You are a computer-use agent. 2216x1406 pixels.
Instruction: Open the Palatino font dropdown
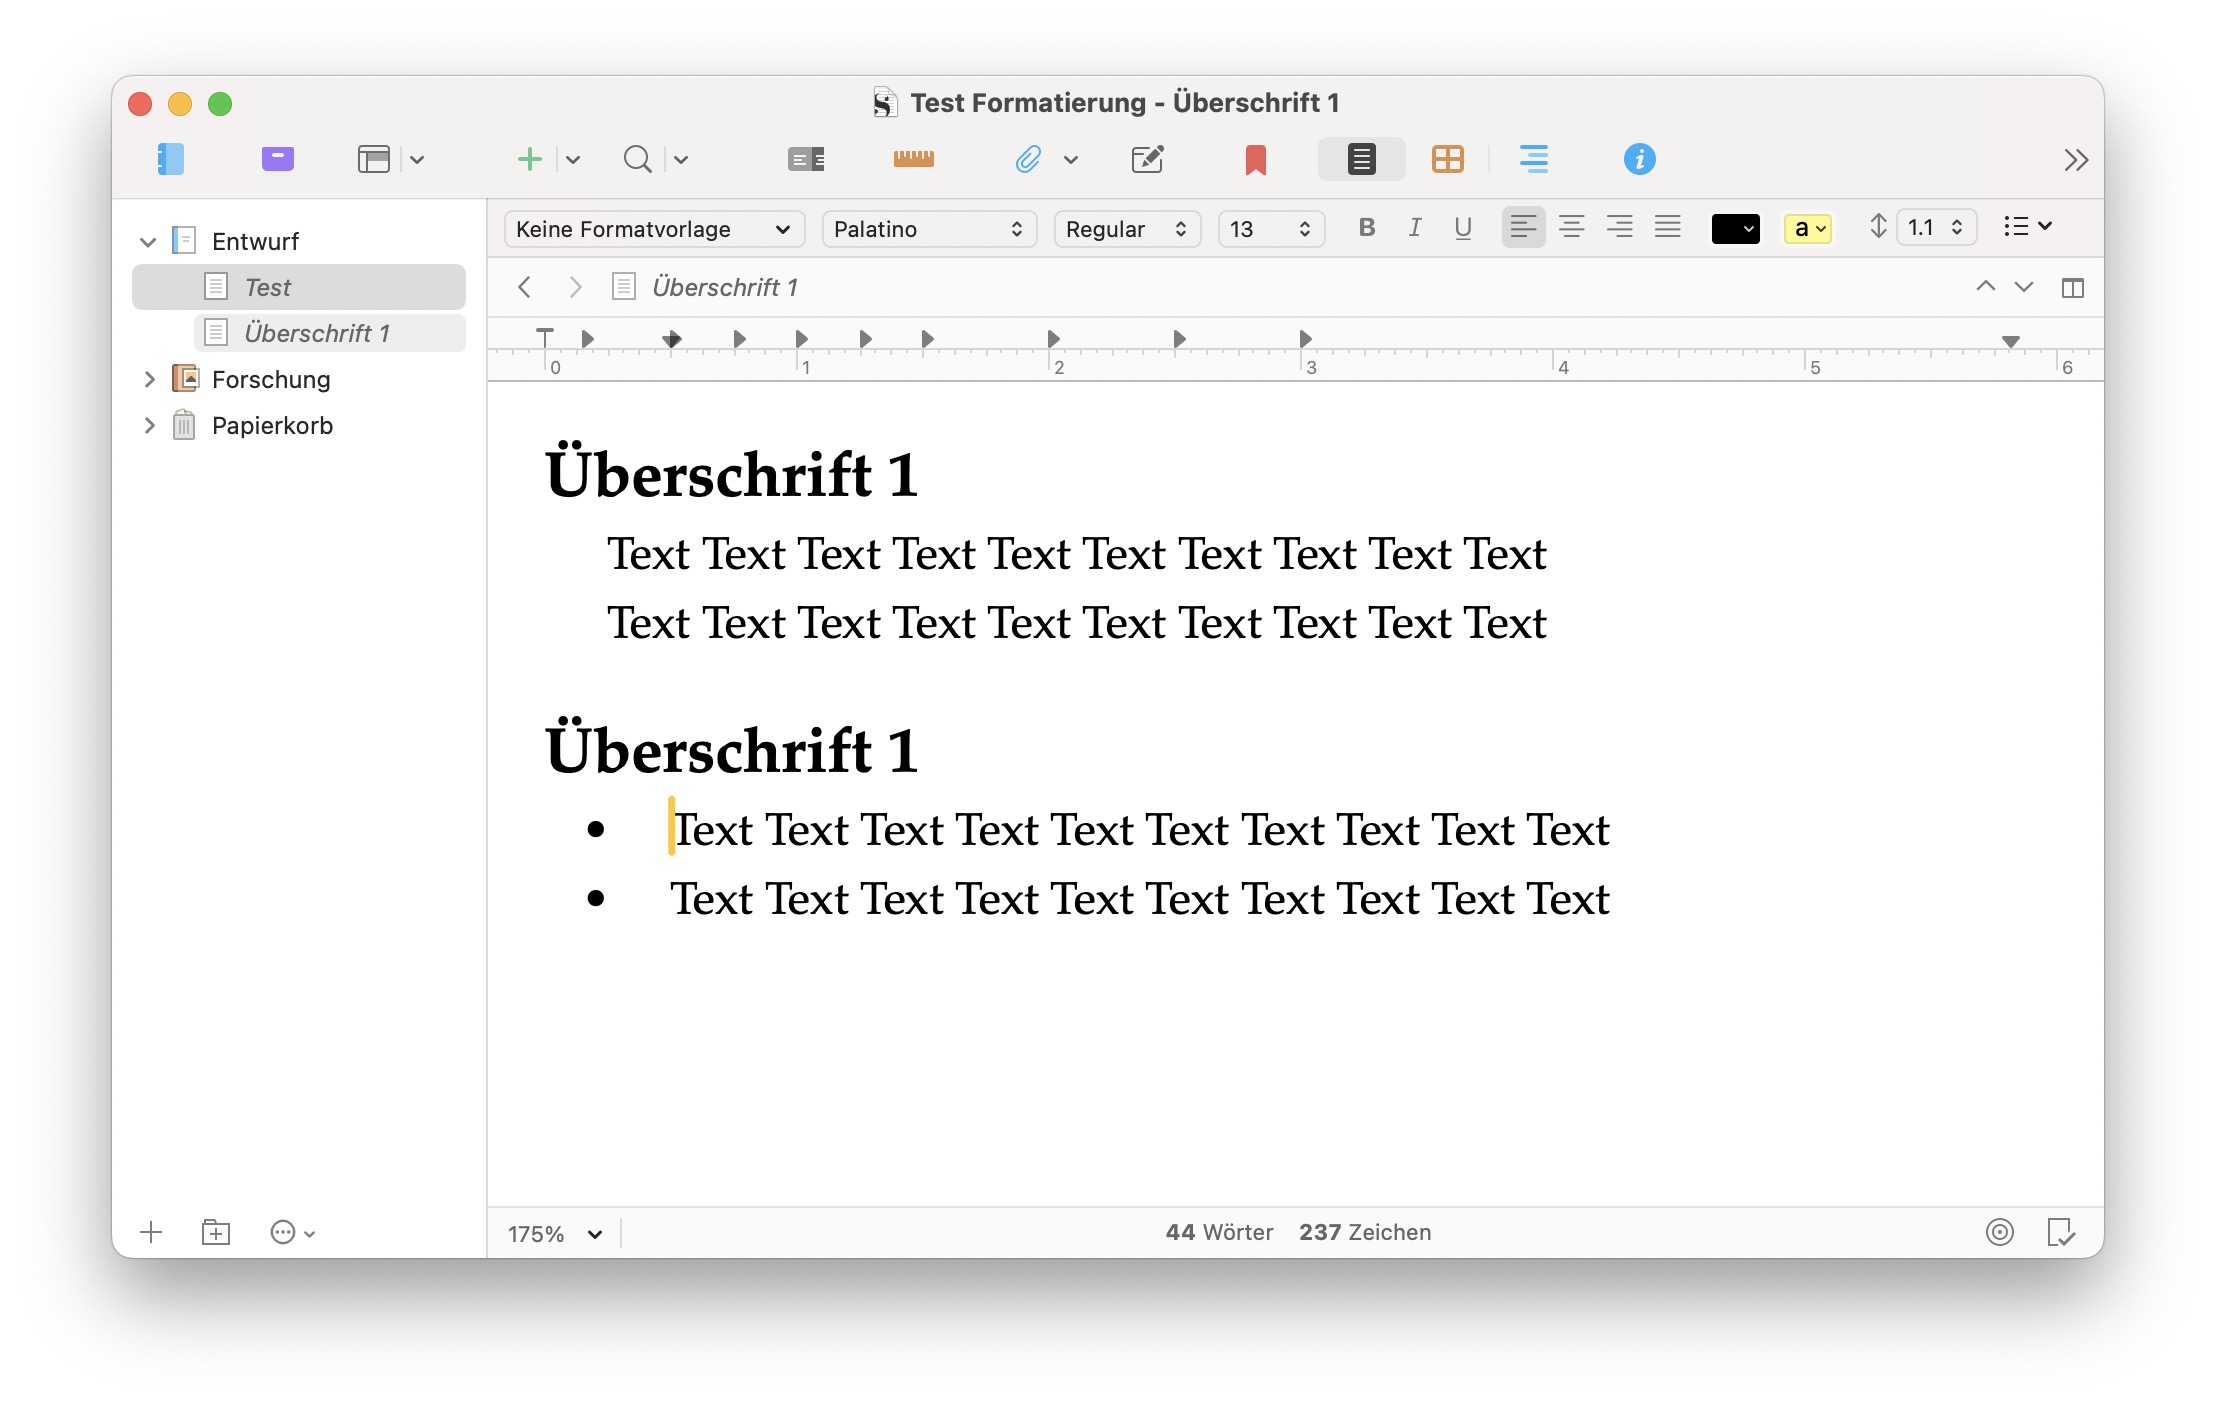click(929, 229)
